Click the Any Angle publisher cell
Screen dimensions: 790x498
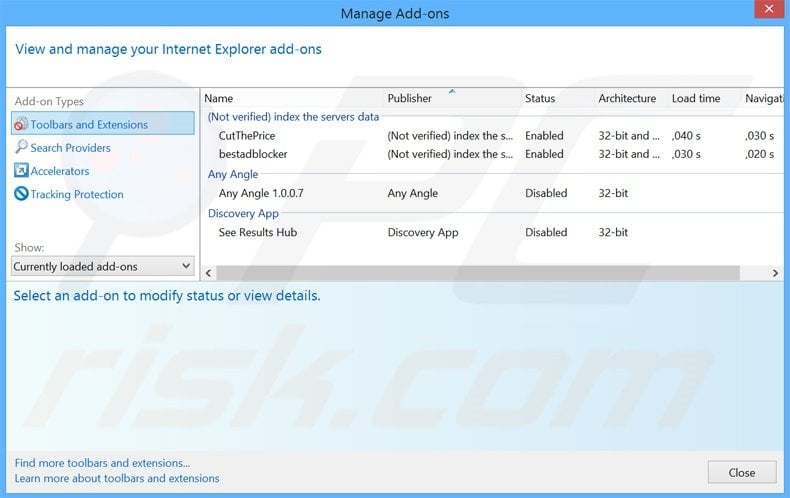click(413, 194)
